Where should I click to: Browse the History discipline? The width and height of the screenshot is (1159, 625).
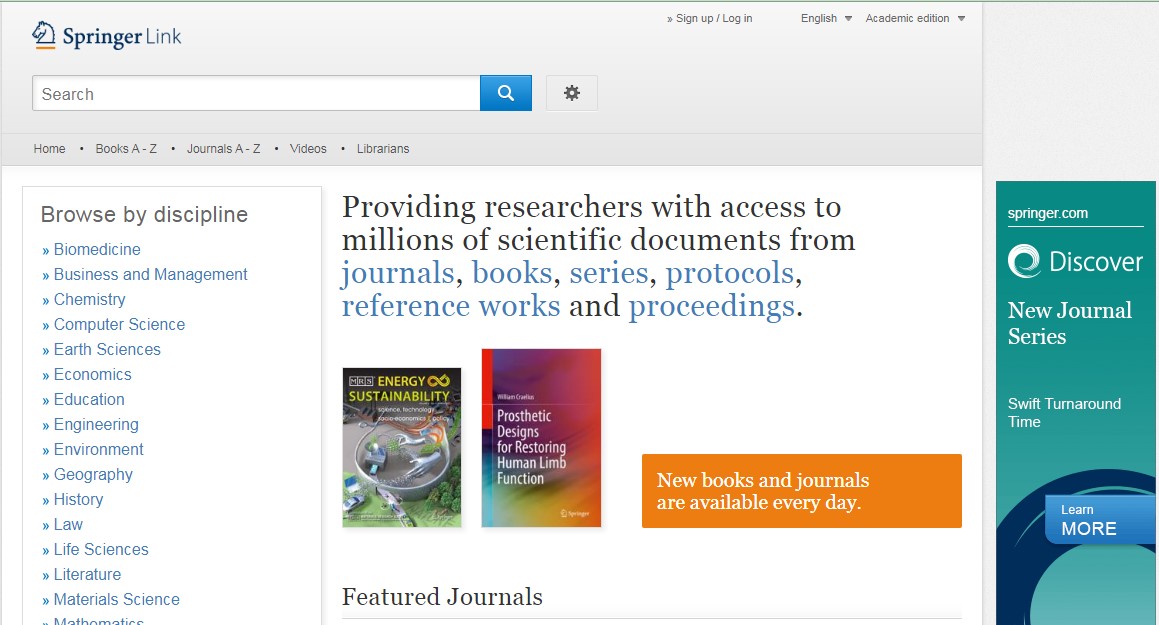(78, 499)
